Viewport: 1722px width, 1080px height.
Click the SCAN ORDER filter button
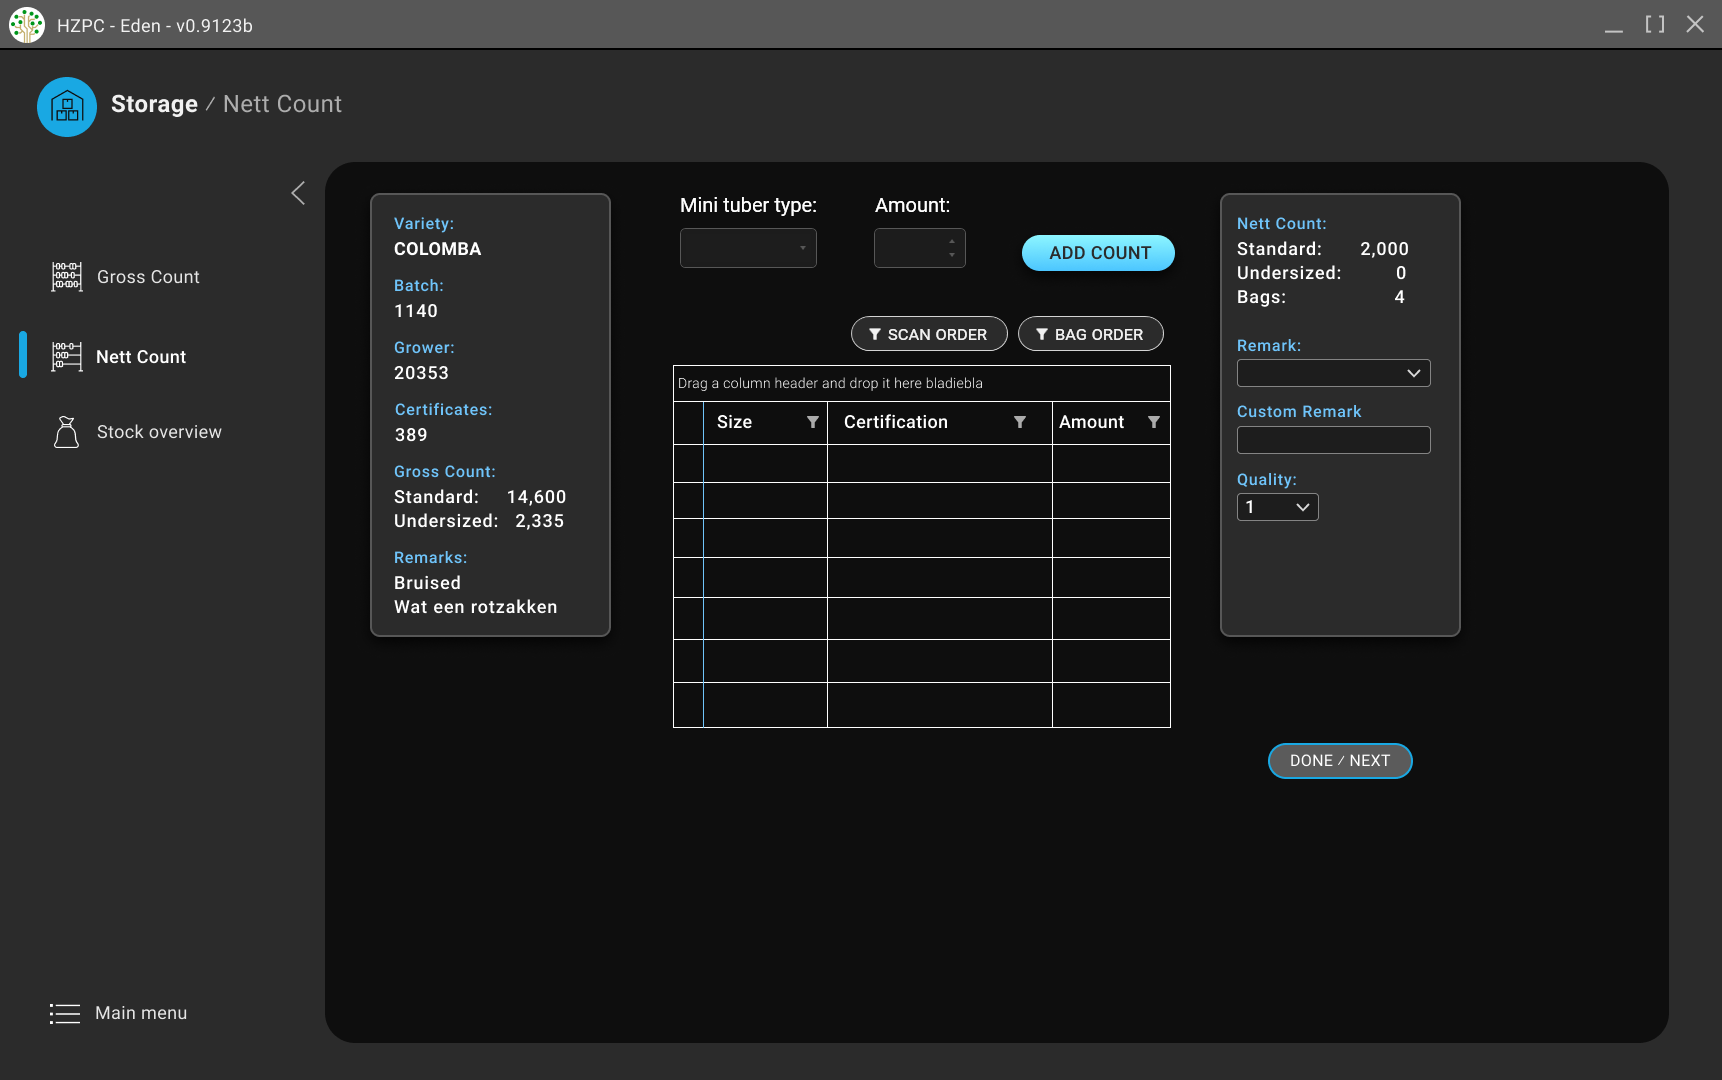click(929, 334)
